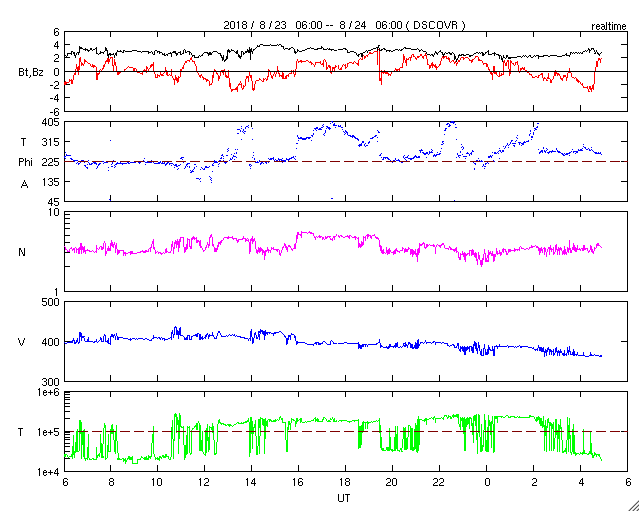
Task: Click the "T" label beside 1e+5
Action: click(x=20, y=432)
